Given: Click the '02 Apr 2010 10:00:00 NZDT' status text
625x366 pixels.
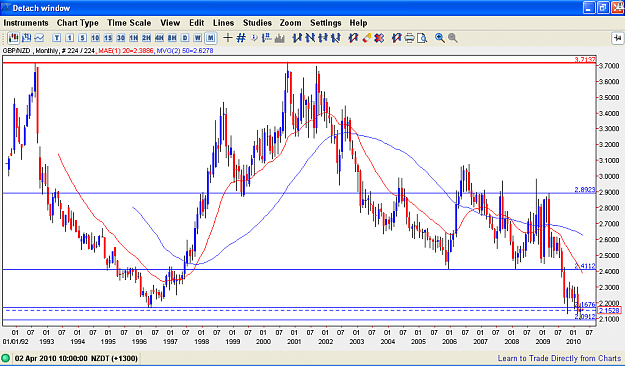Looking at the screenshot, I should [x=76, y=358].
